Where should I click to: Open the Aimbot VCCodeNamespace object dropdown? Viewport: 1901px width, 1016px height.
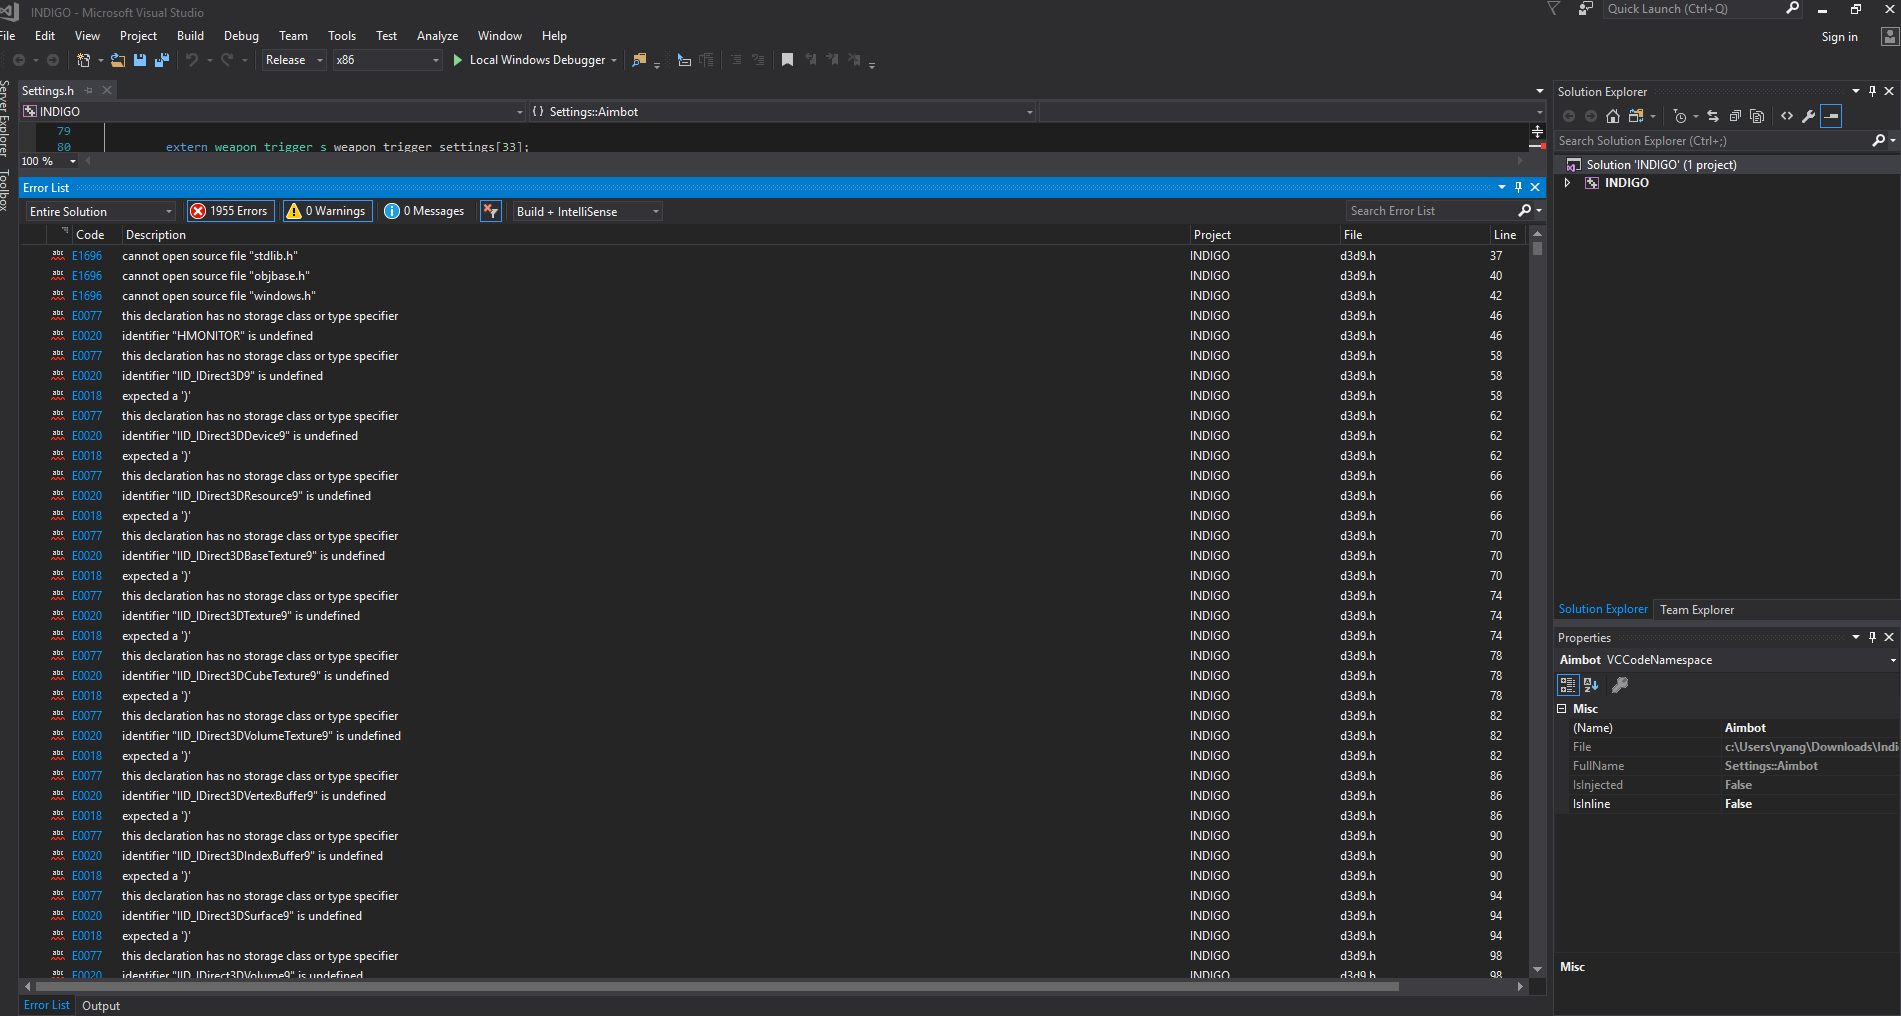coord(1727,660)
